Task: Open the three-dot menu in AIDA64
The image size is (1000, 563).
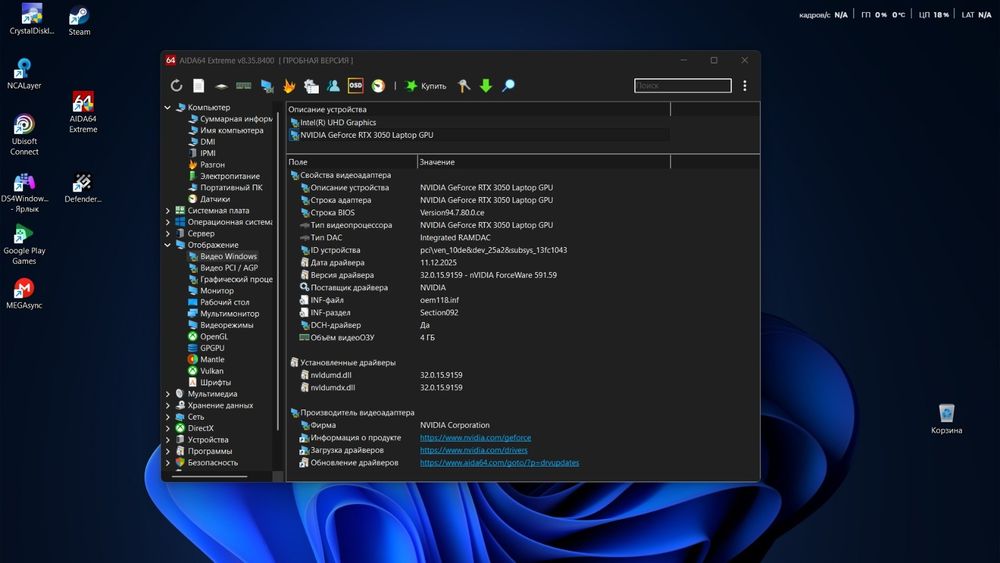Action: tap(744, 85)
